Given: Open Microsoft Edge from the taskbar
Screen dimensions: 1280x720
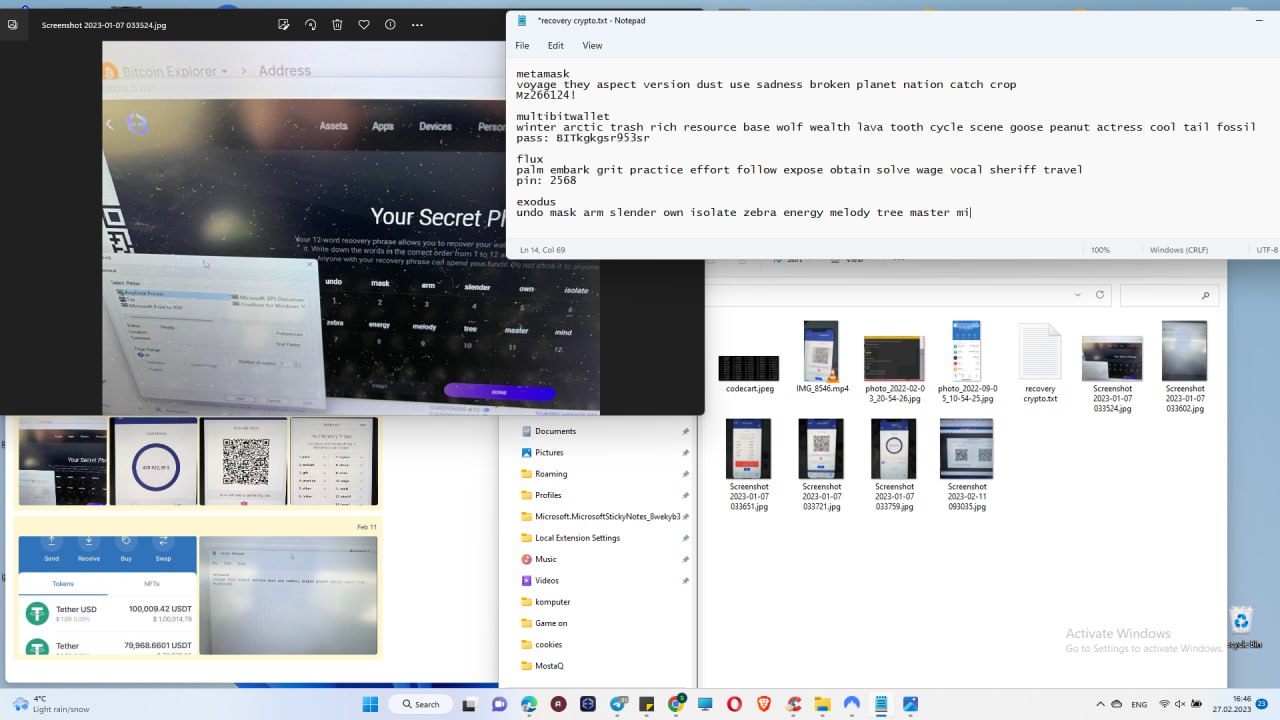Looking at the screenshot, I should (x=529, y=704).
